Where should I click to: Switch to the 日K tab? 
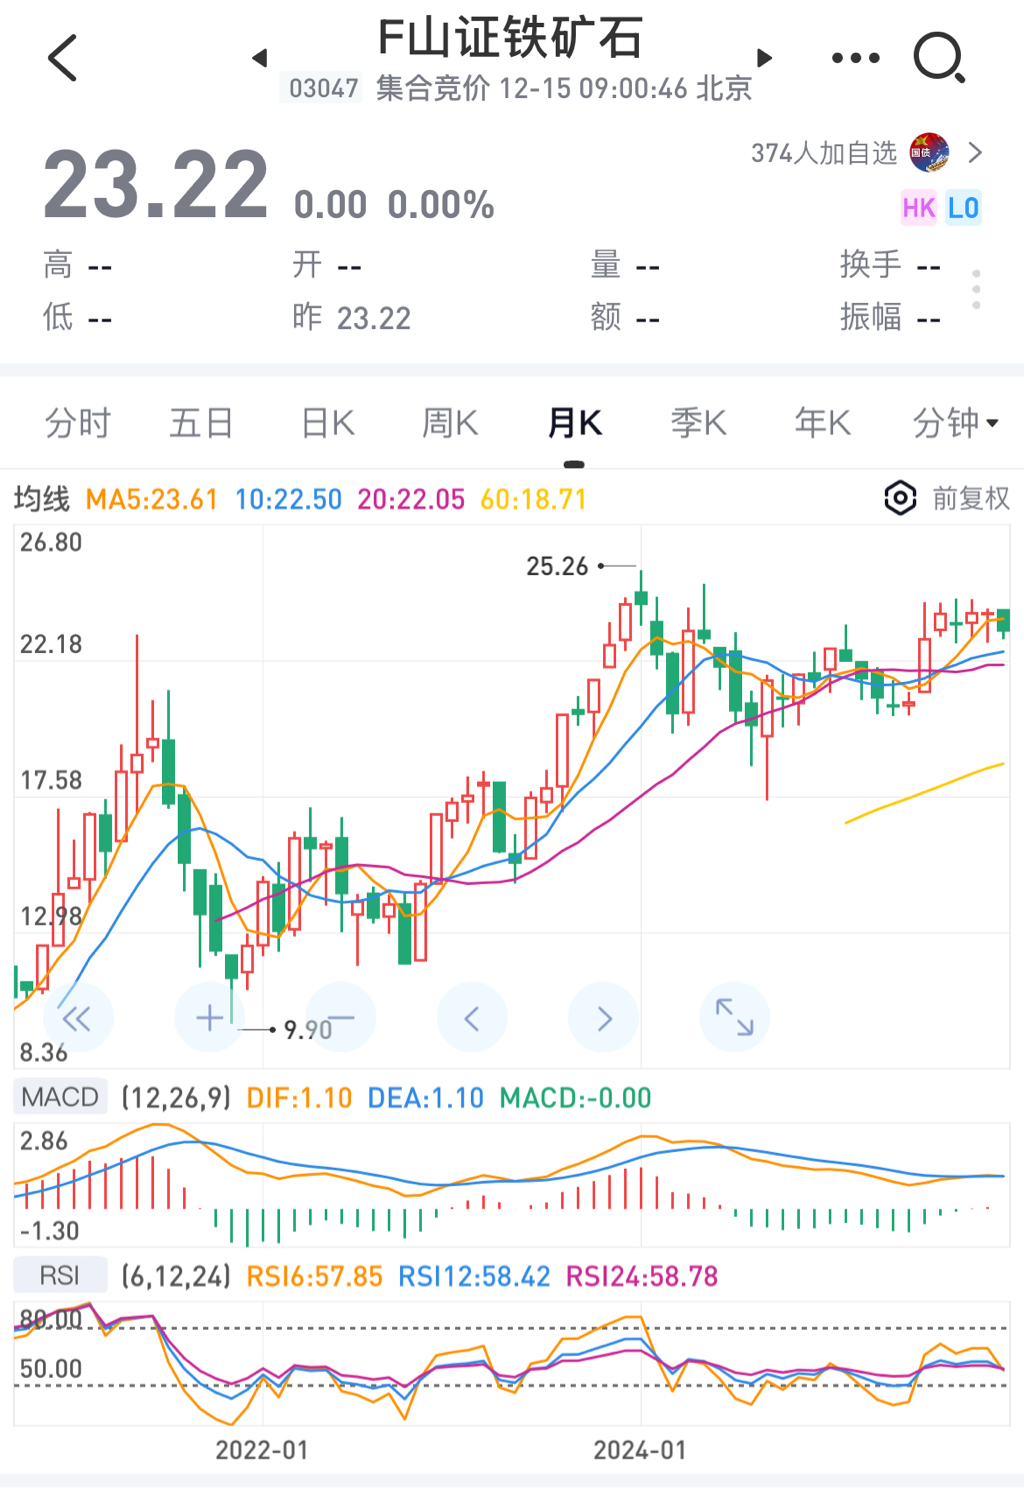328,423
